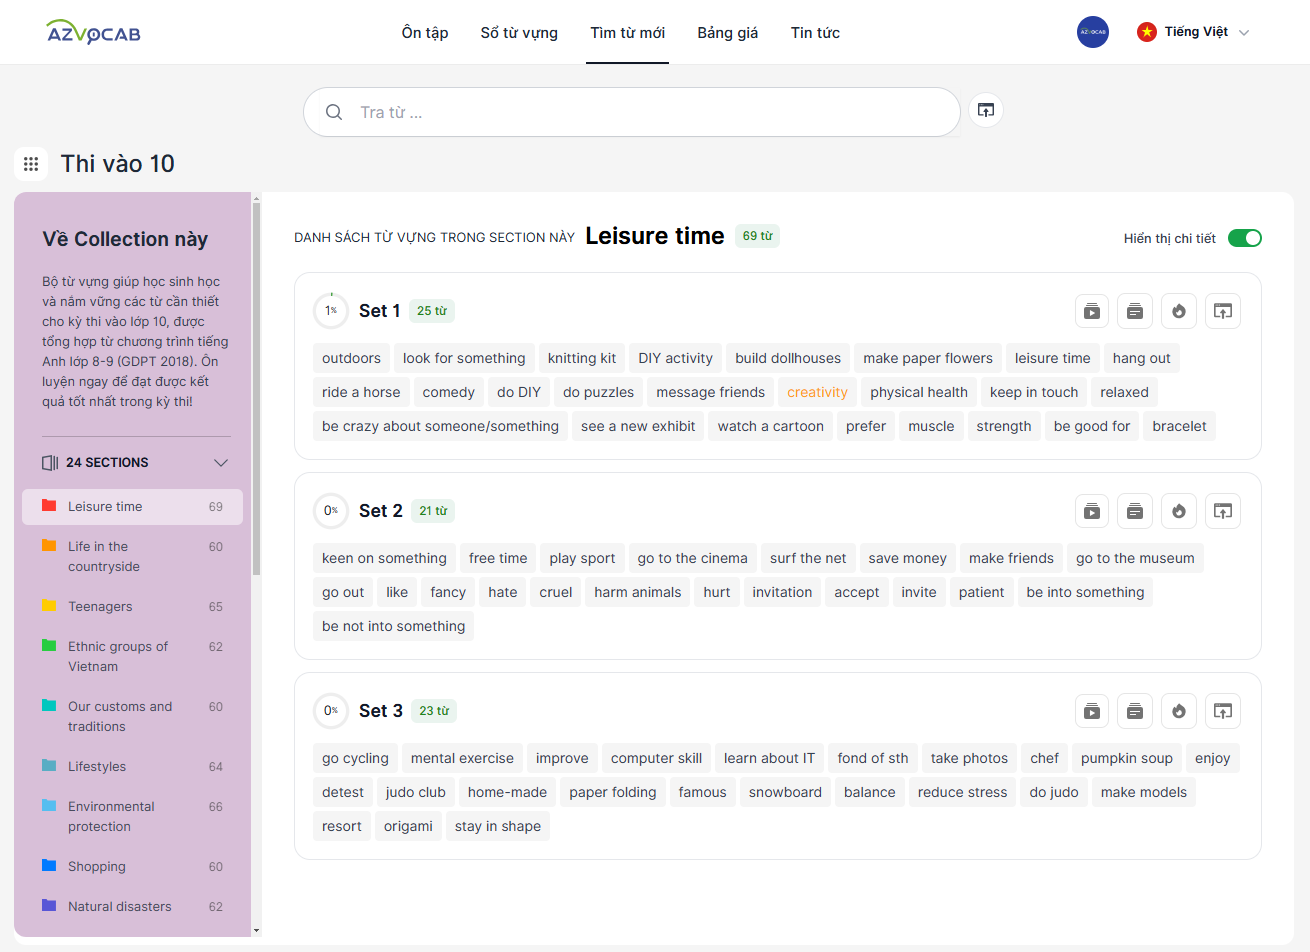This screenshot has width=1310, height=952.
Task: Open the Tin tức menu item
Action: [x=815, y=33]
